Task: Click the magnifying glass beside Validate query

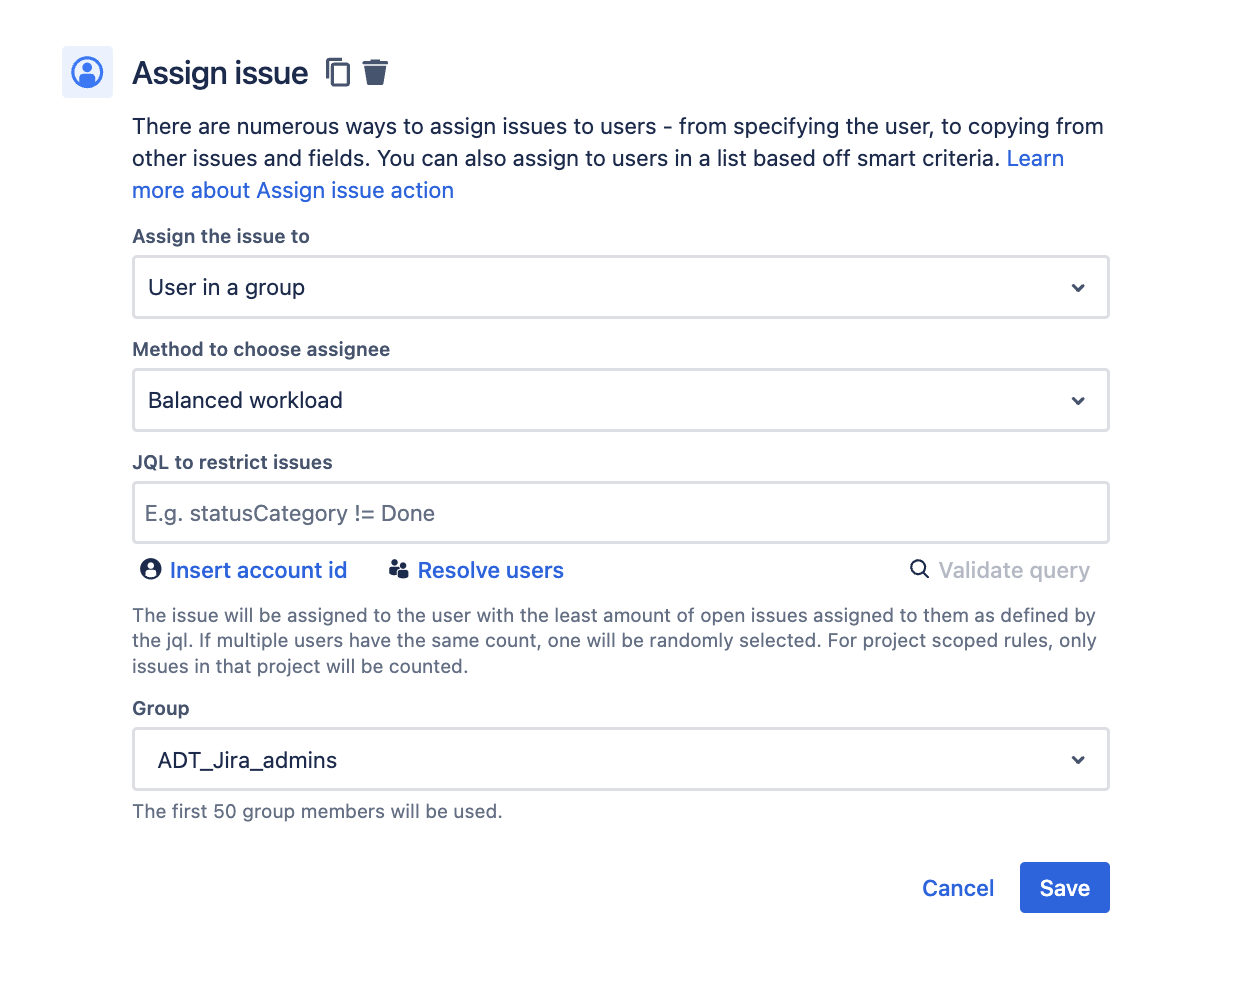Action: point(918,569)
